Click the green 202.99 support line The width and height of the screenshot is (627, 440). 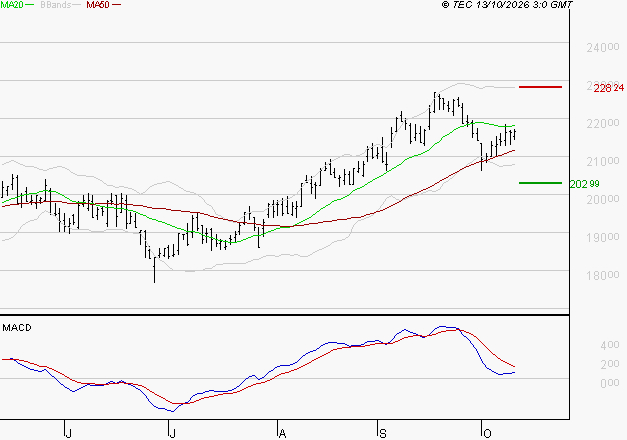(540, 183)
